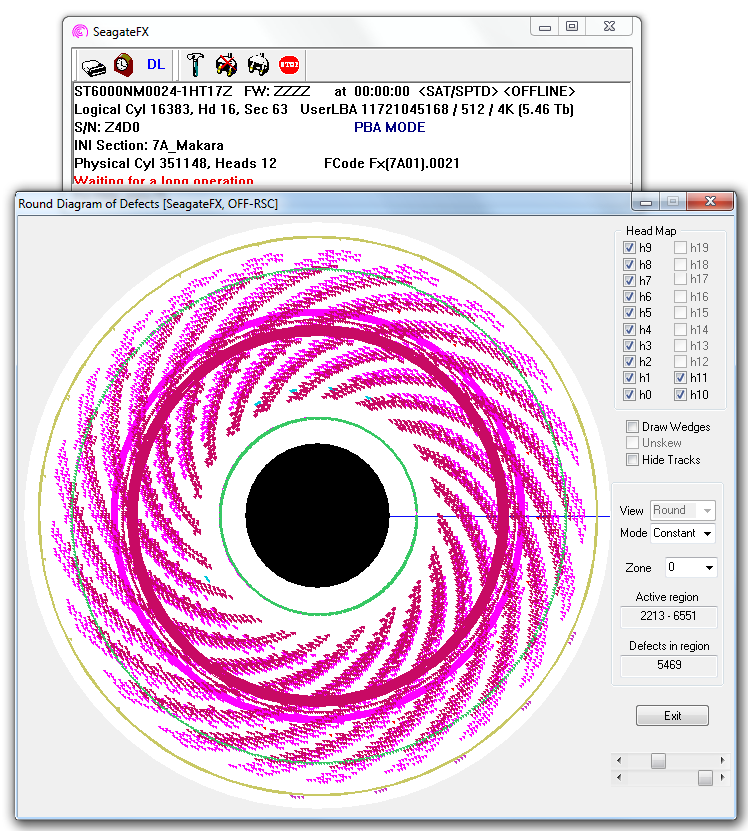
Task: Click the upper slider right arrow
Action: (x=723, y=761)
